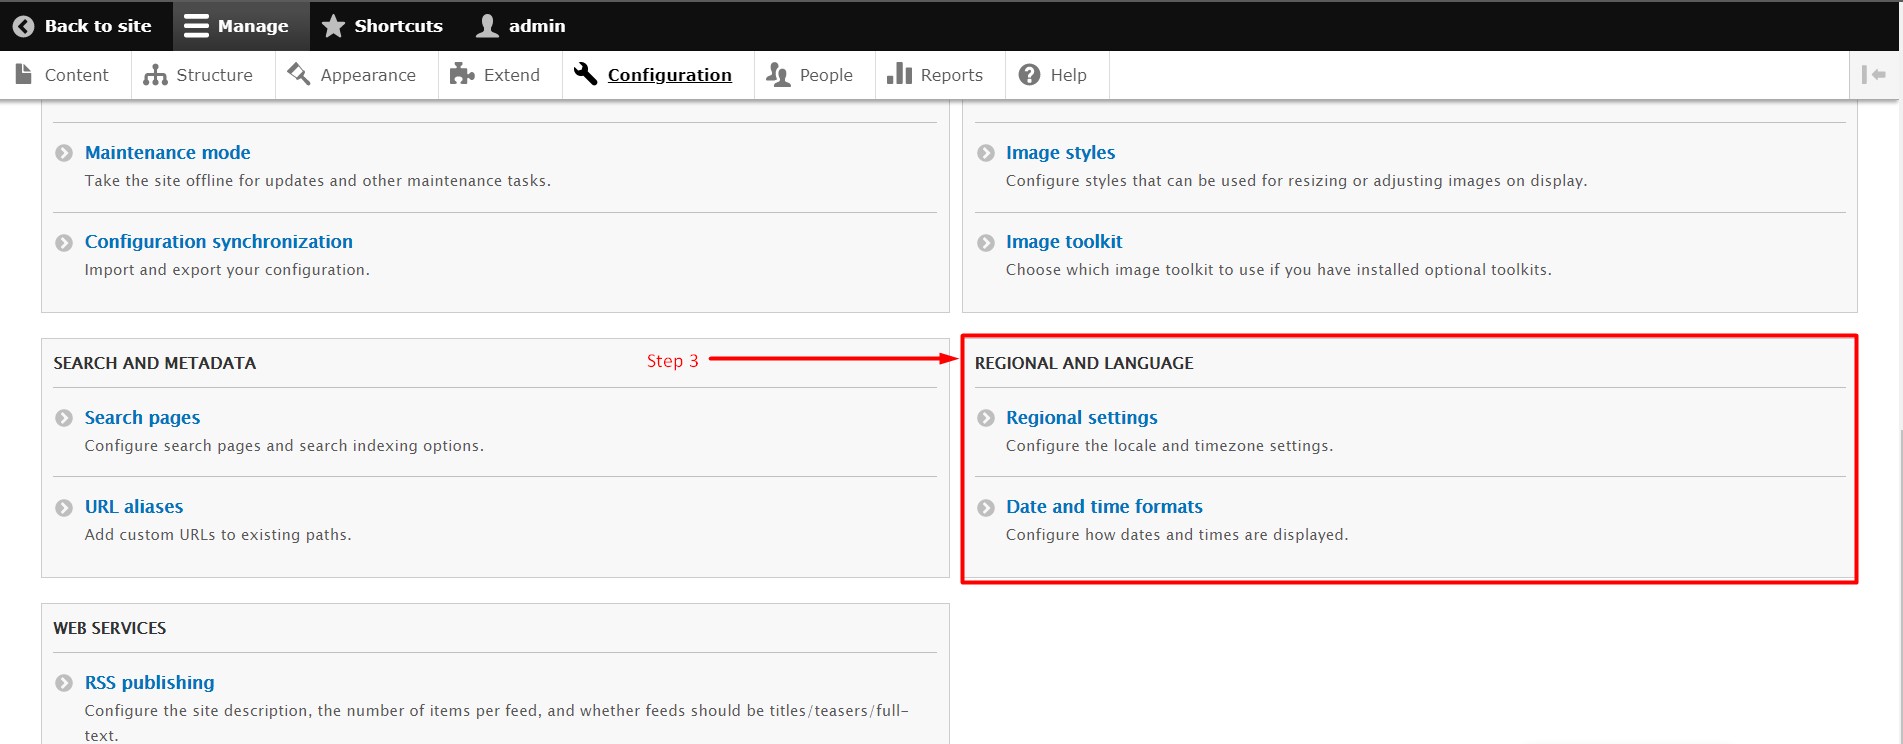Open the Configuration synchronization link
Screen dimensions: 1903x744
[x=219, y=242]
